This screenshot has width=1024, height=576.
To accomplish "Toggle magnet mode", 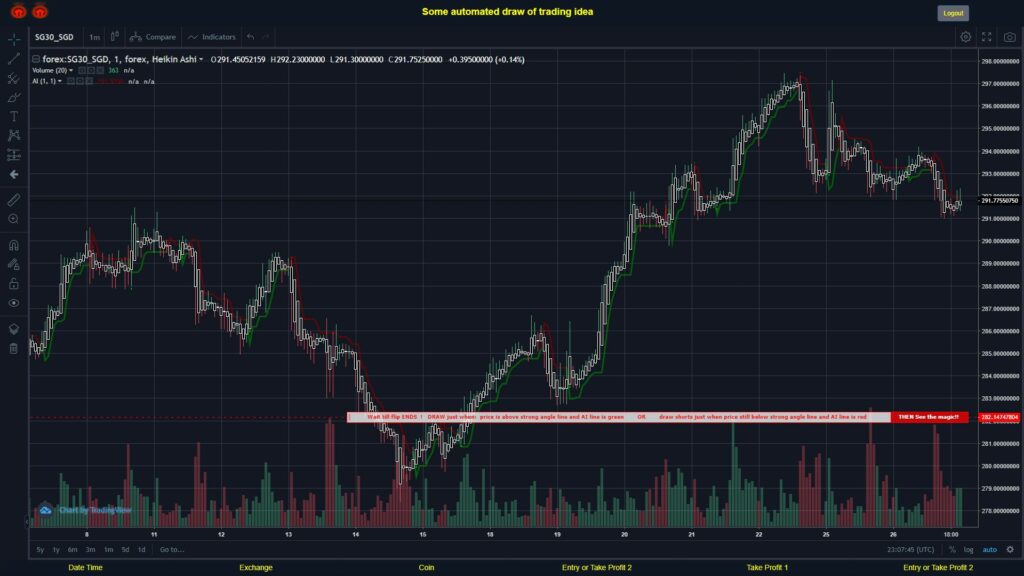I will tap(14, 245).
